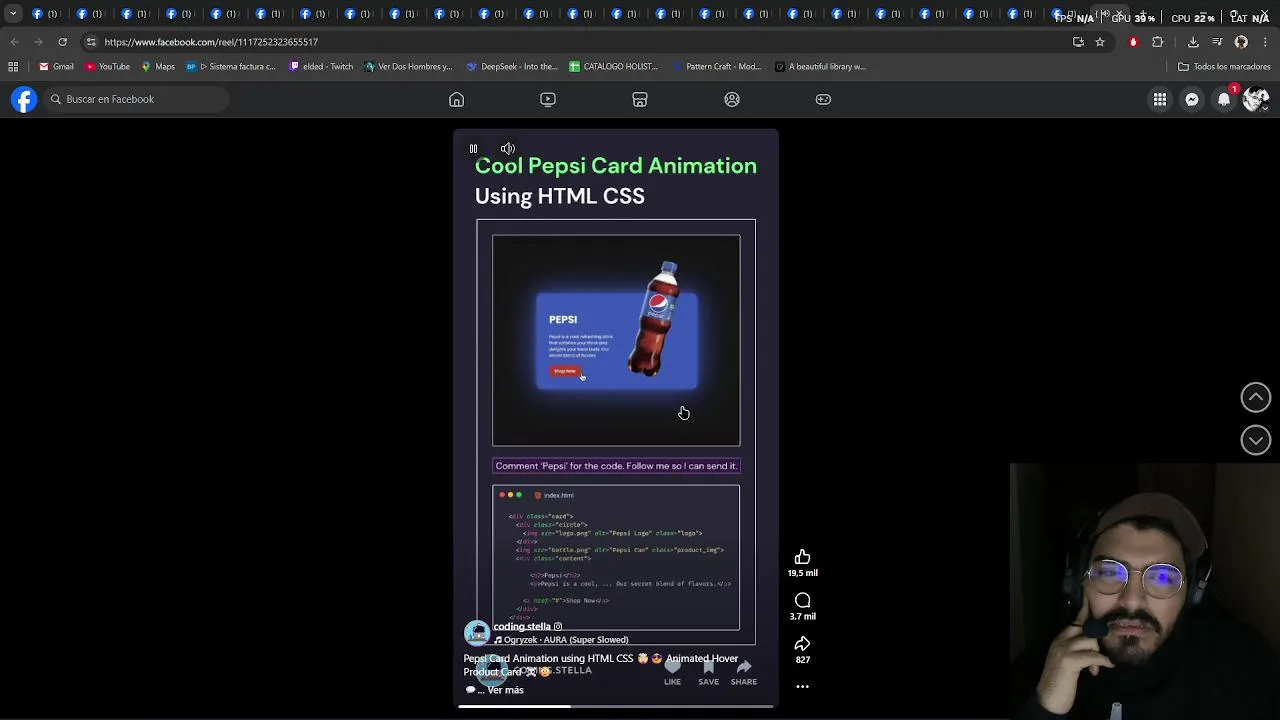Select the facebook.com URL address field
The width and height of the screenshot is (1280, 720).
211,42
